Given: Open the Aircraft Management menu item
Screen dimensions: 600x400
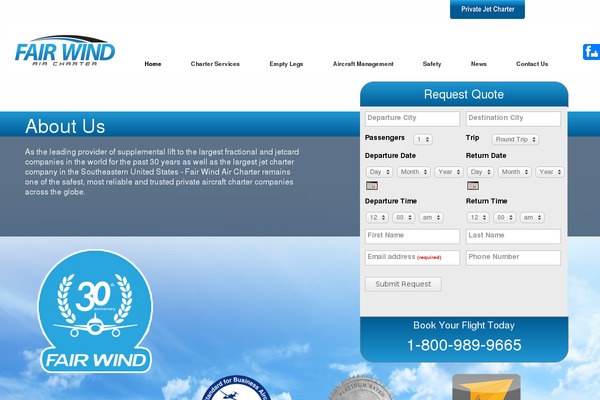Looking at the screenshot, I should tap(363, 64).
